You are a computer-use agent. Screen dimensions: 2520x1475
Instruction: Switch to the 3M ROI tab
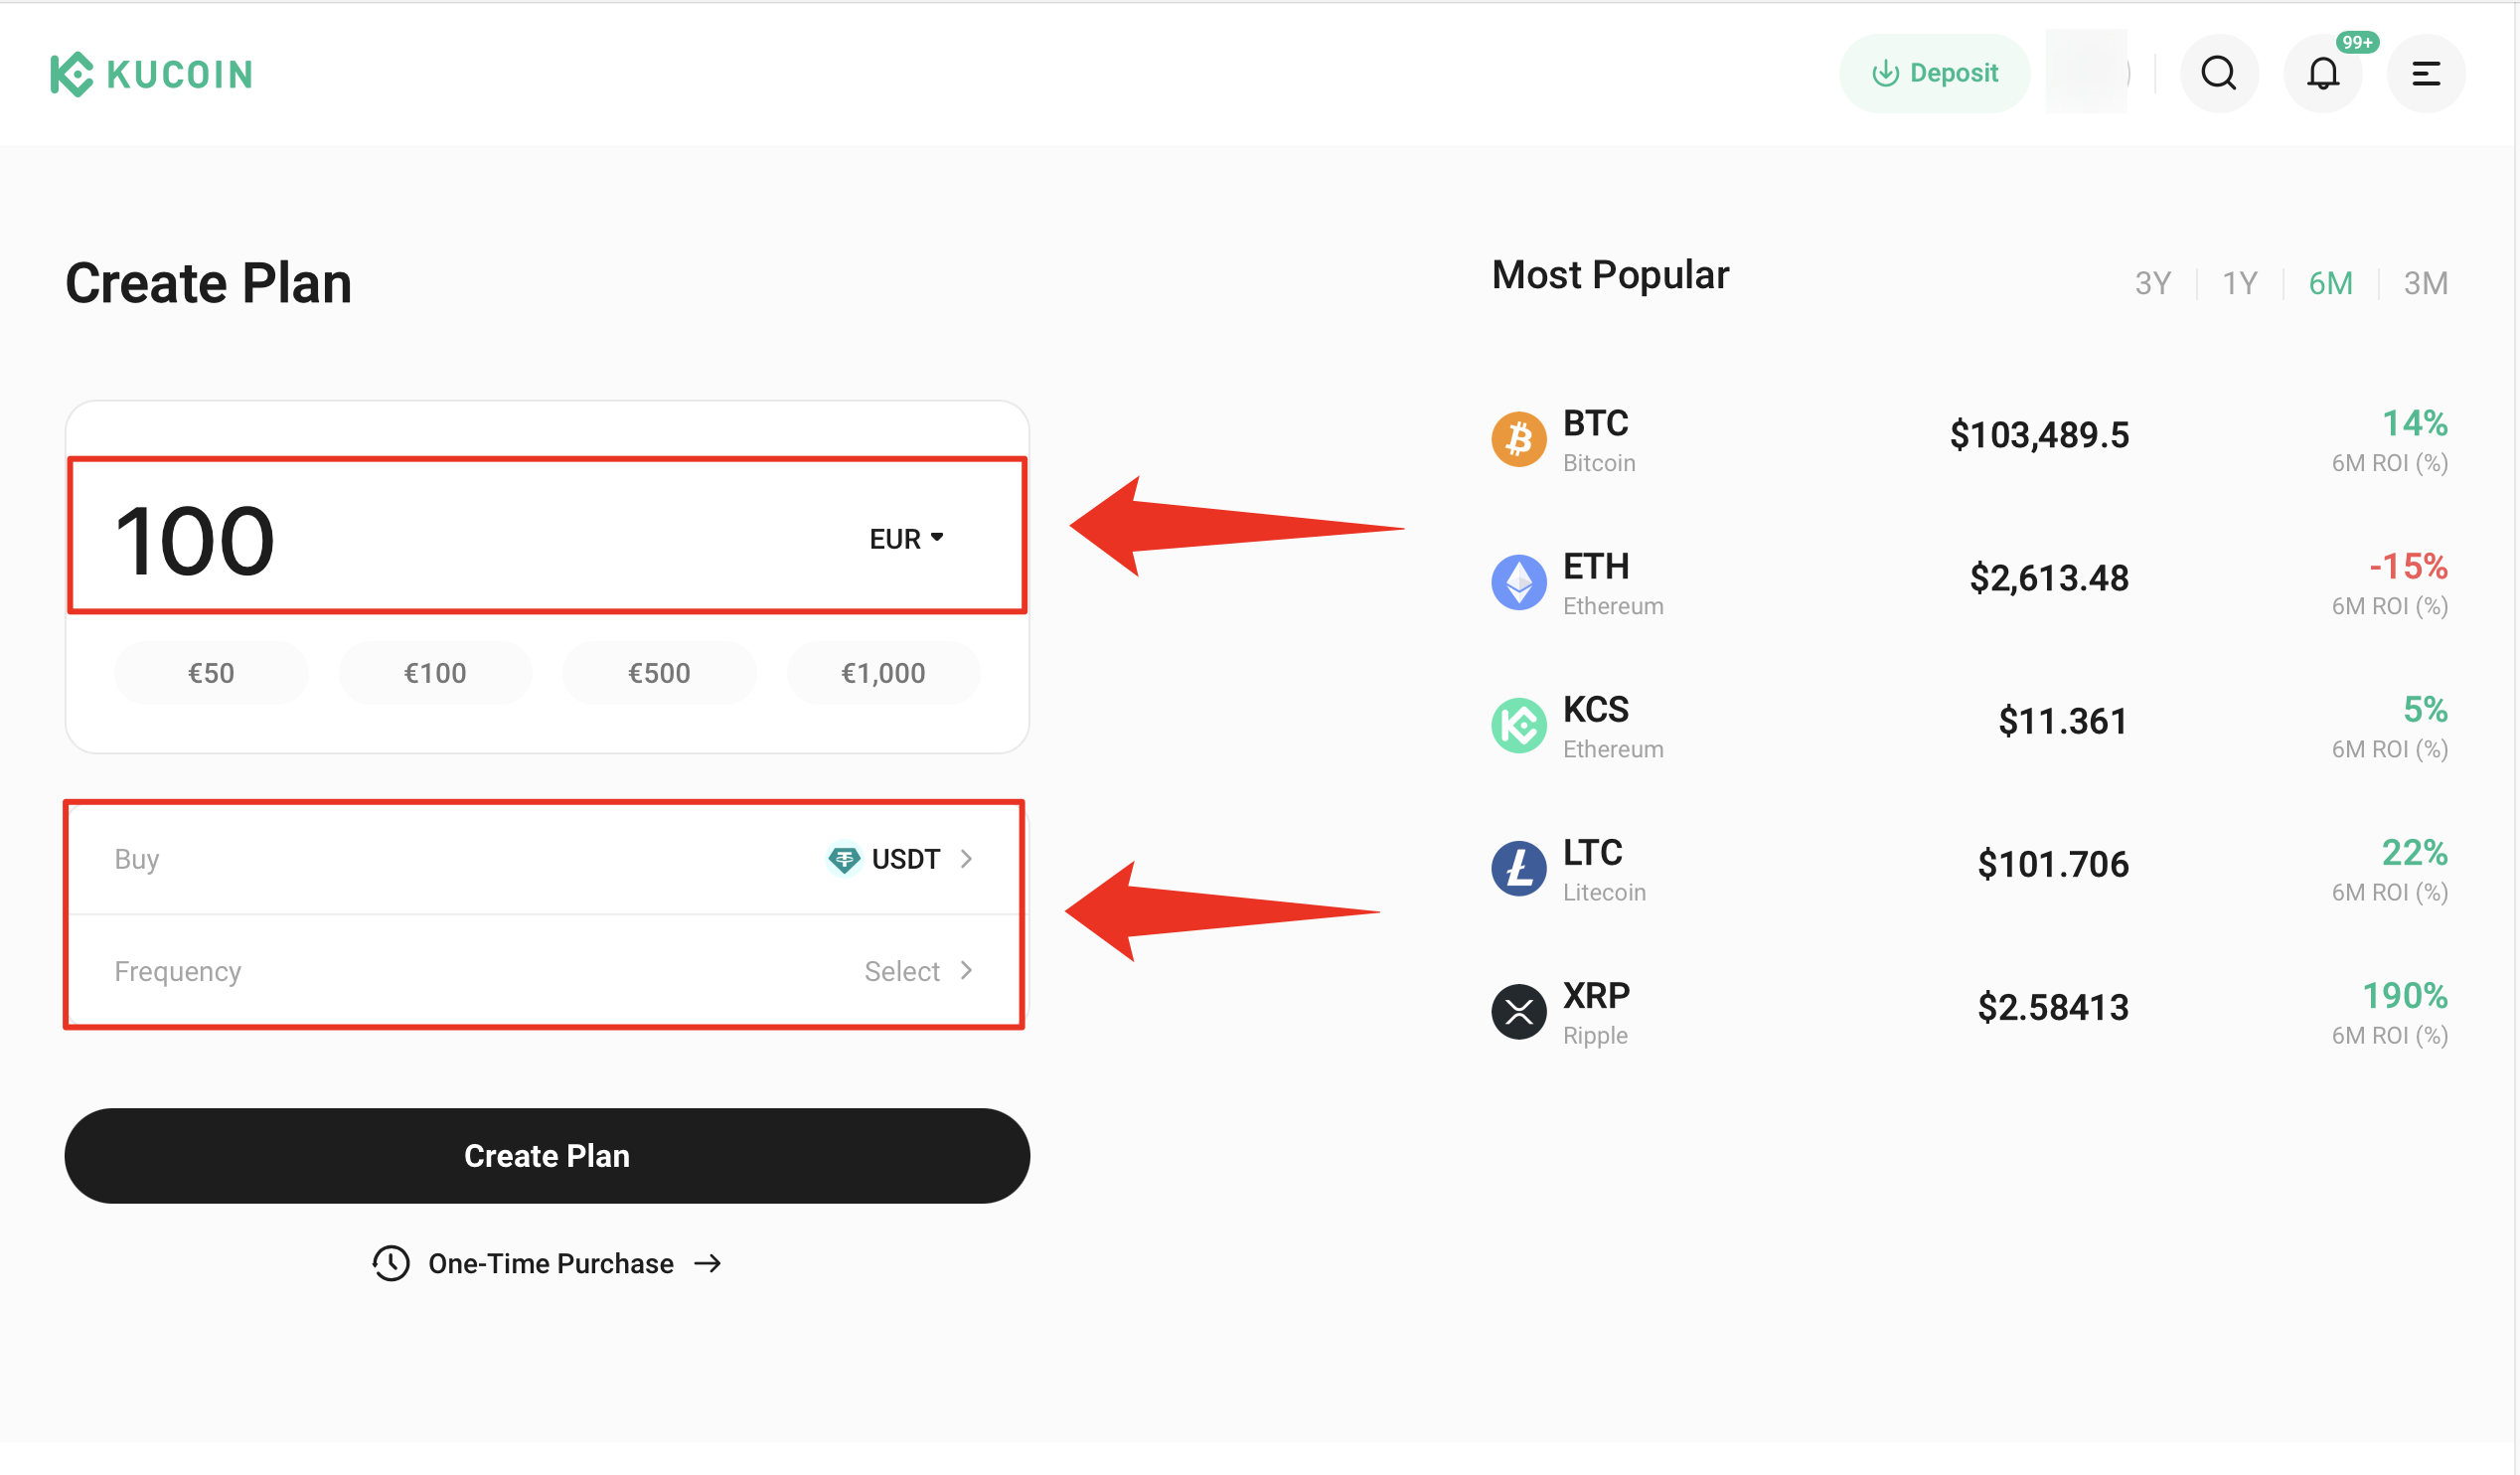click(x=2425, y=283)
